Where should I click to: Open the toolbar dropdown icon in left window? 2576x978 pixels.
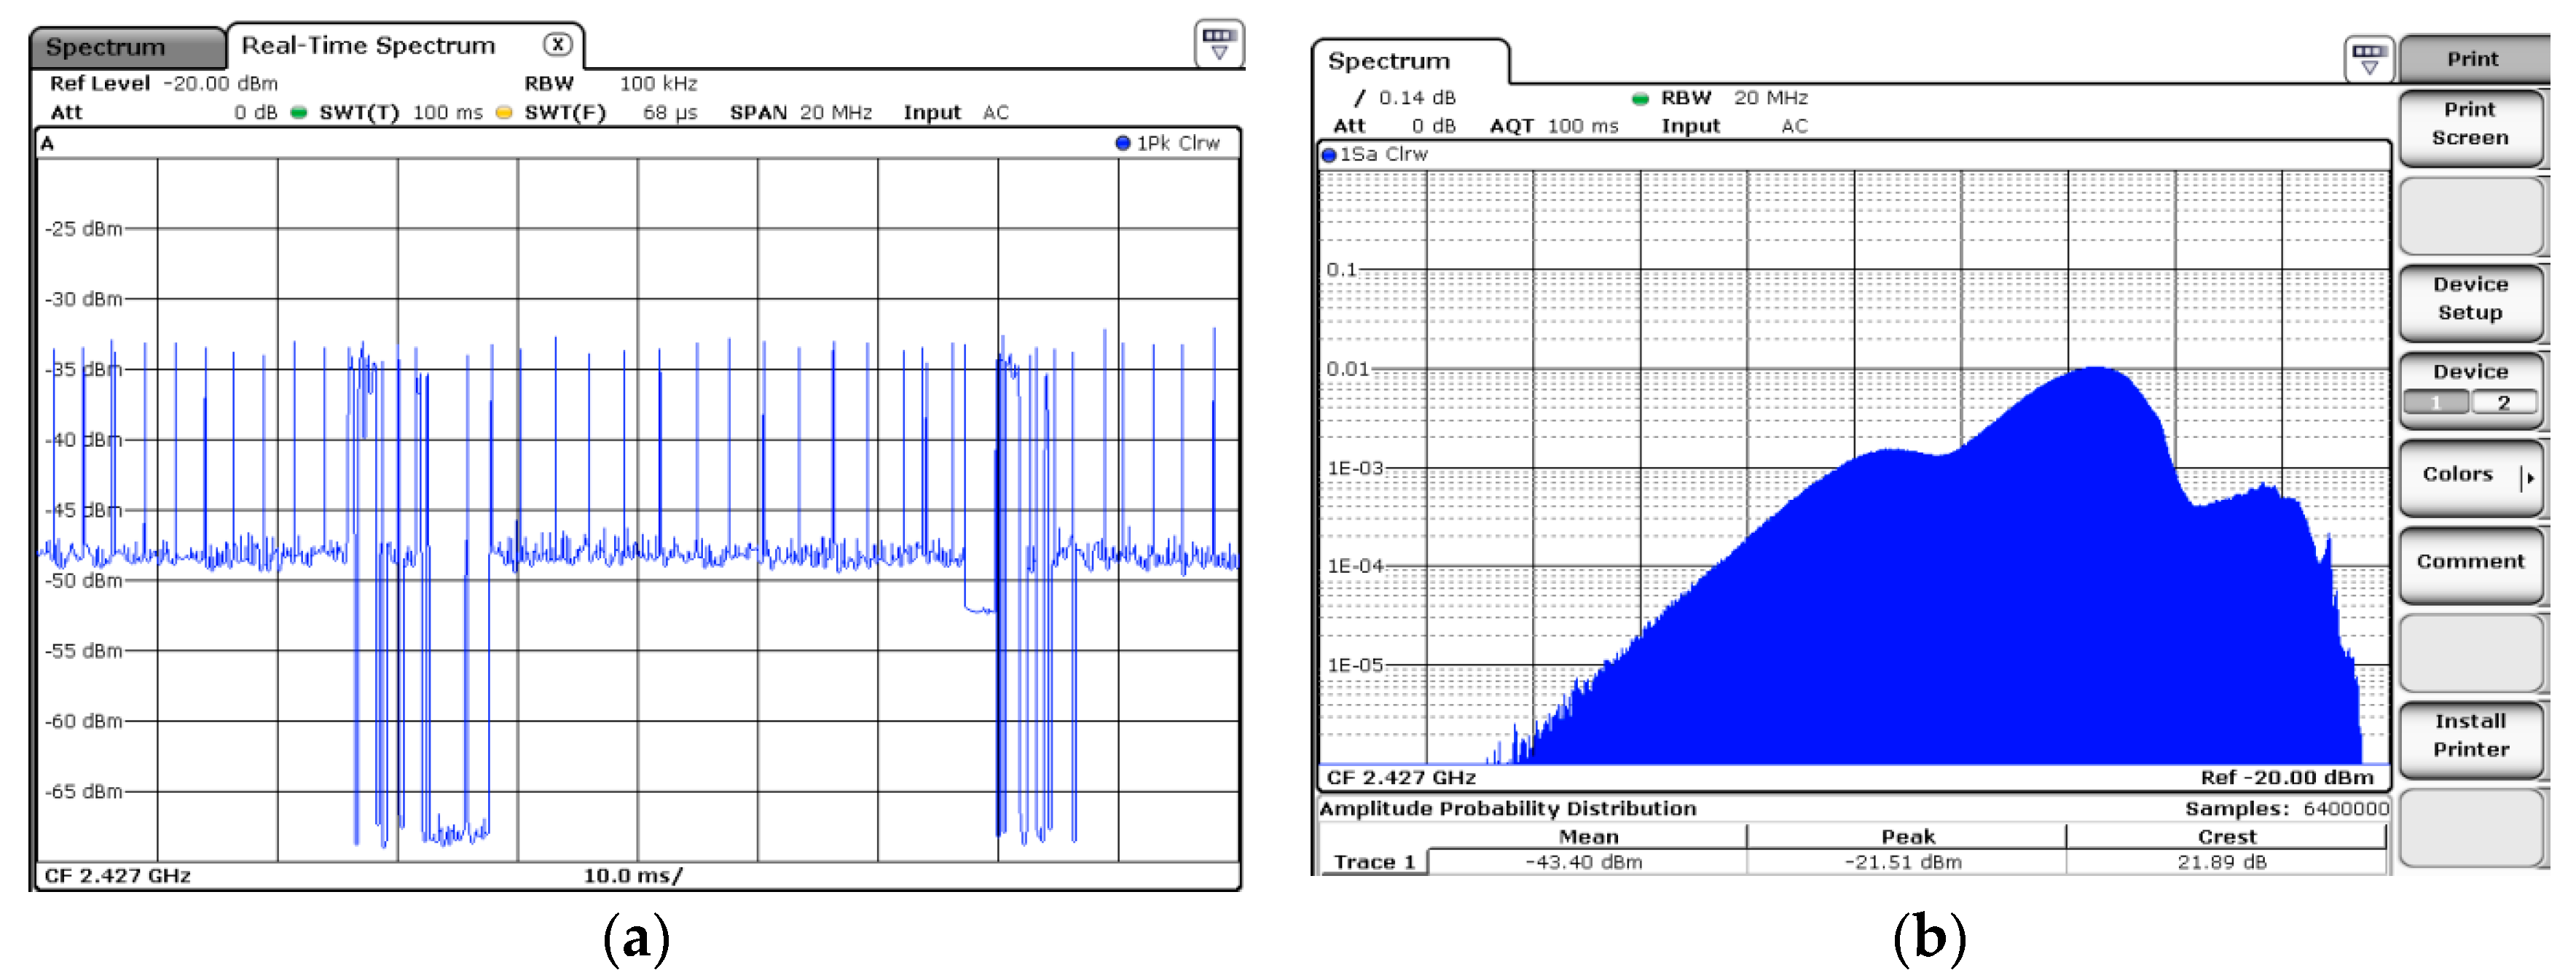click(x=1219, y=43)
